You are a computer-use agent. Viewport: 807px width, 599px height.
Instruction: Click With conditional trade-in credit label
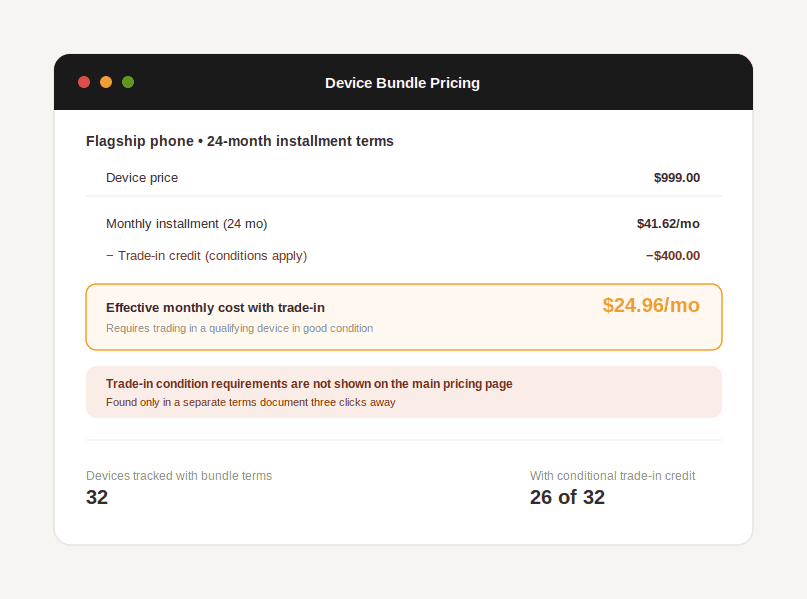[x=612, y=476]
